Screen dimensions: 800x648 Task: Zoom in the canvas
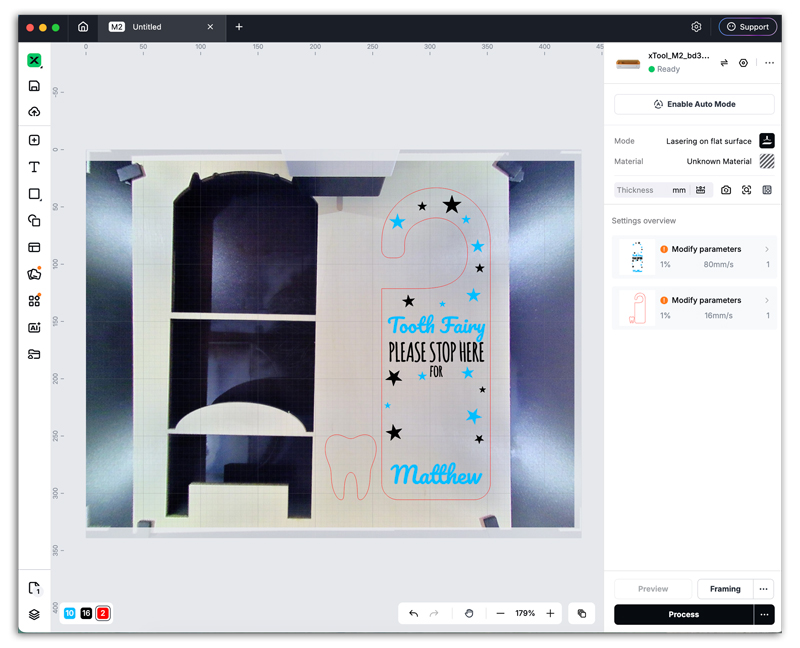[x=550, y=613]
